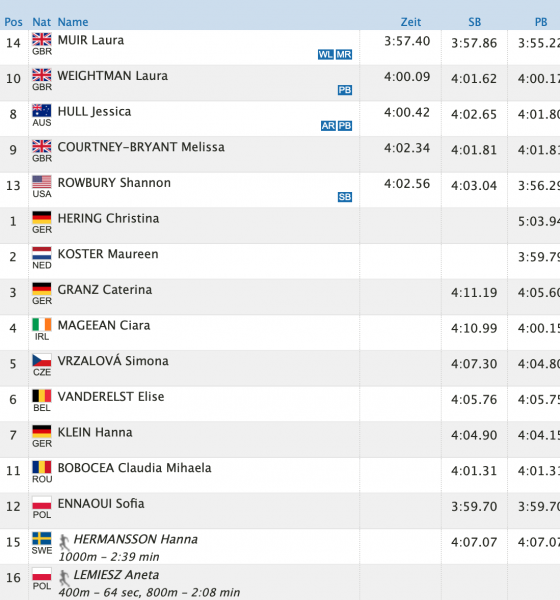Click the Australian flag for Hull Jessica
The width and height of the screenshot is (560, 600).
pyautogui.click(x=42, y=110)
